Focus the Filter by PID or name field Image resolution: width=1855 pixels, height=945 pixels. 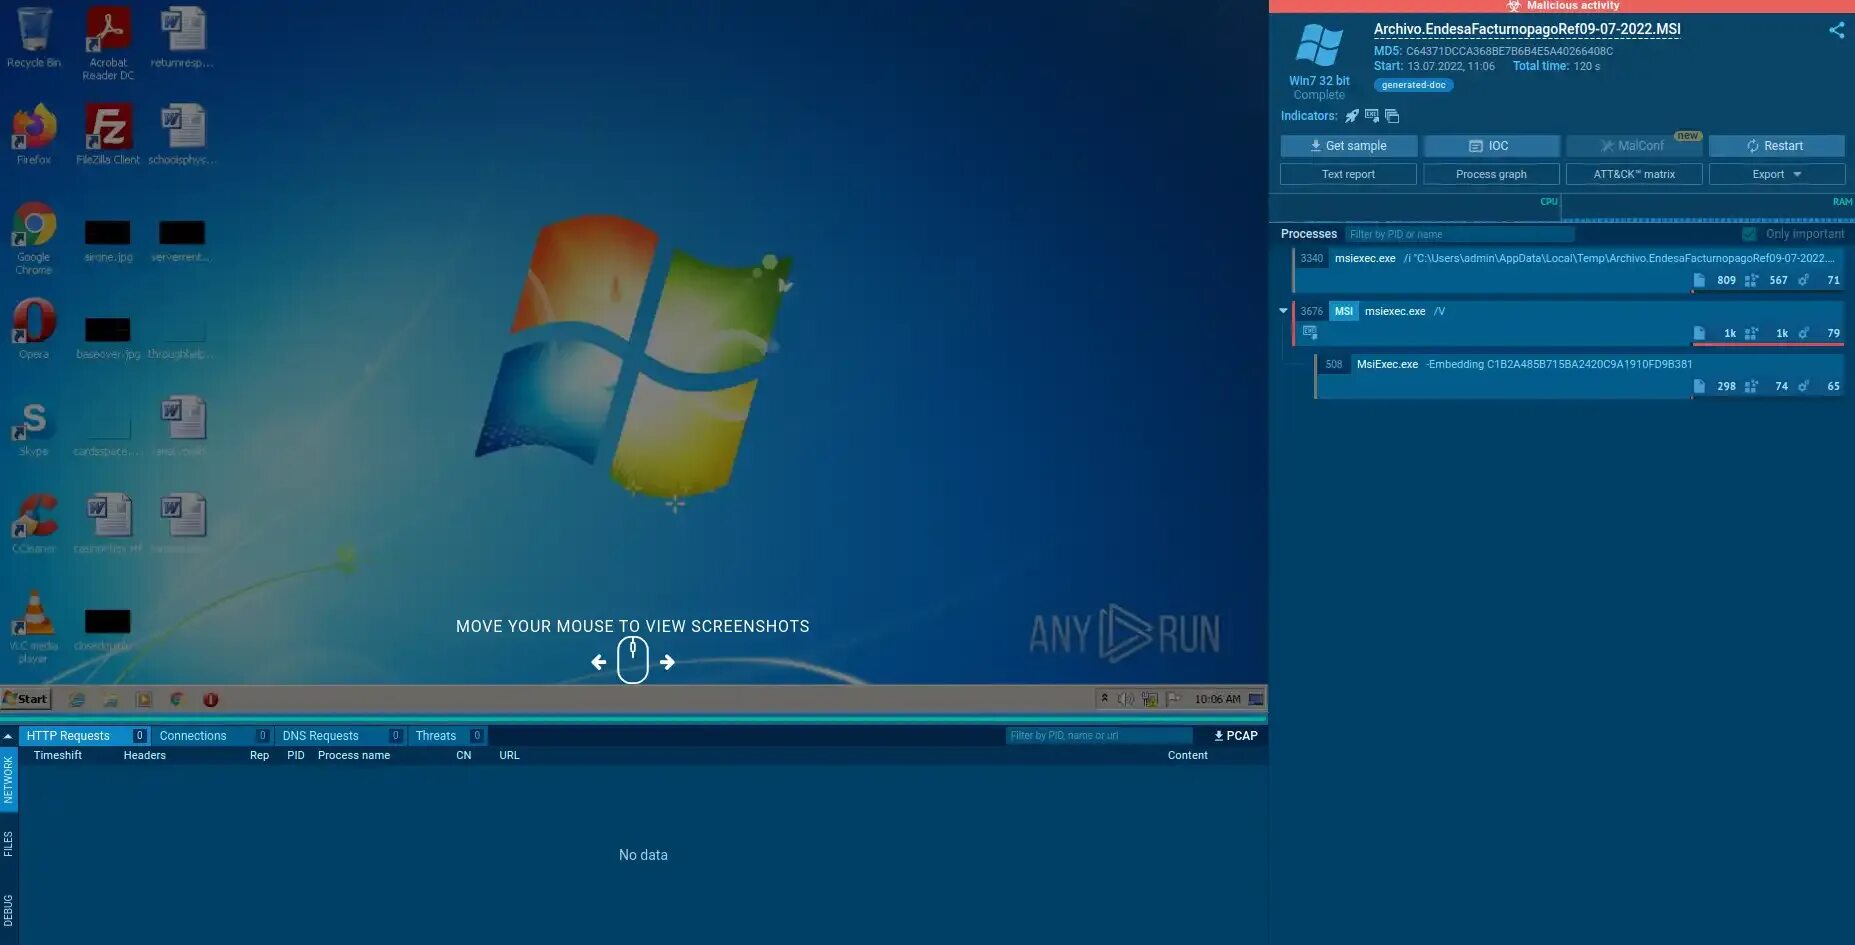click(1459, 234)
